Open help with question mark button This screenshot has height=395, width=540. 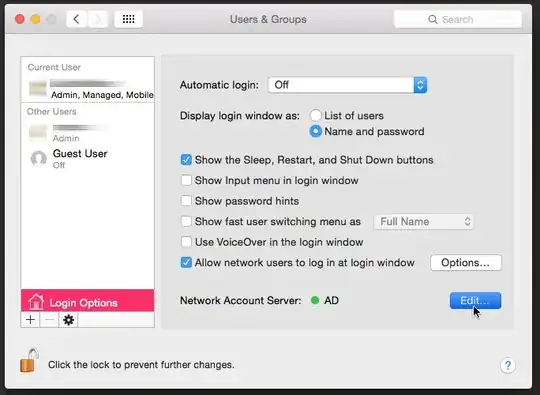508,365
